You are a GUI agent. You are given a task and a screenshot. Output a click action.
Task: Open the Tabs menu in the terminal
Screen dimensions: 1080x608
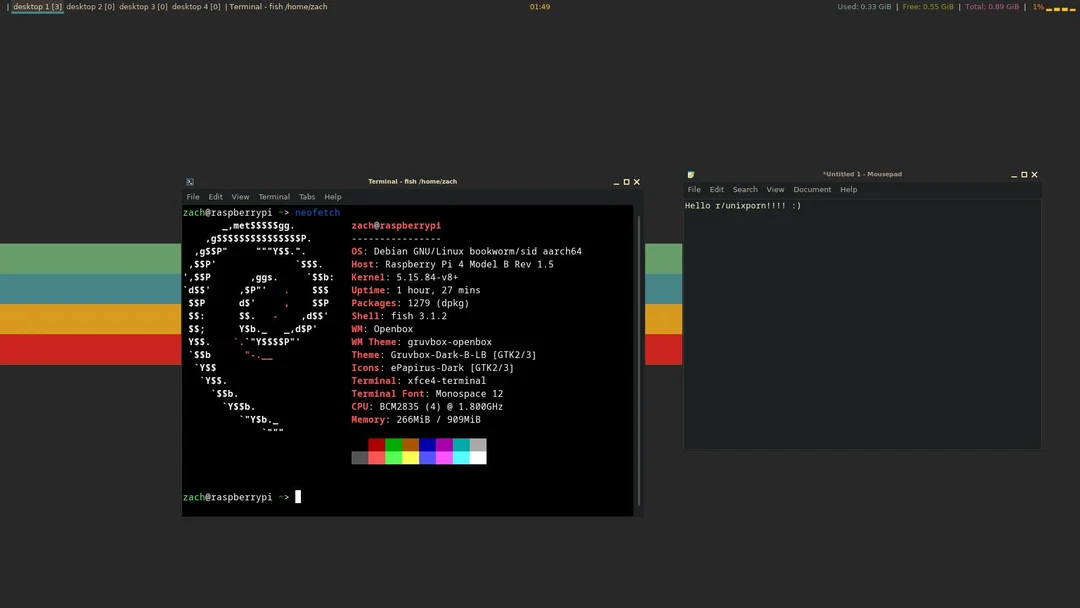coord(307,196)
